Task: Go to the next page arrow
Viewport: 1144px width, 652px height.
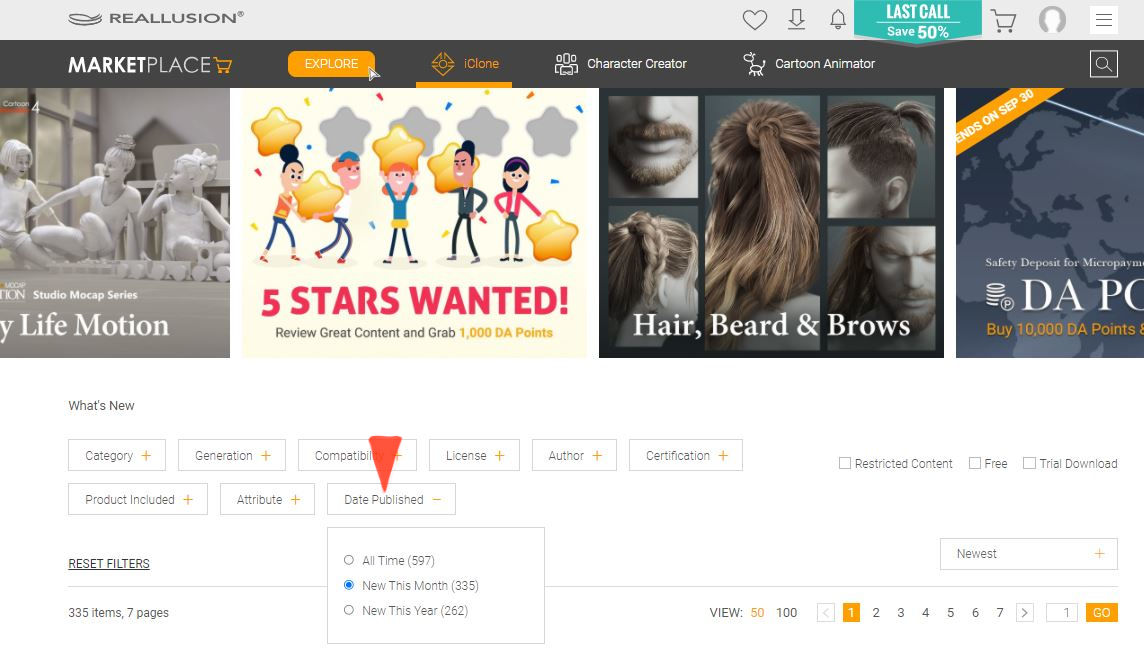Action: tap(1024, 613)
